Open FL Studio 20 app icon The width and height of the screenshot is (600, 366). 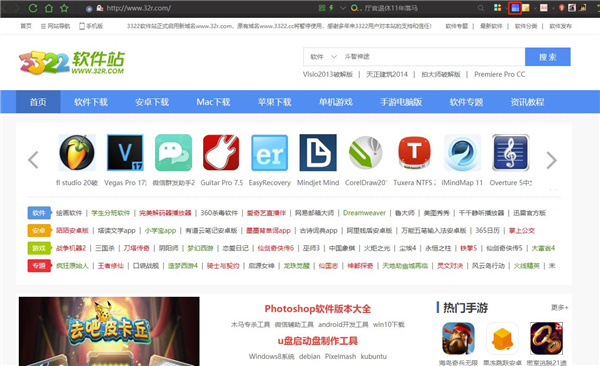pyautogui.click(x=77, y=152)
